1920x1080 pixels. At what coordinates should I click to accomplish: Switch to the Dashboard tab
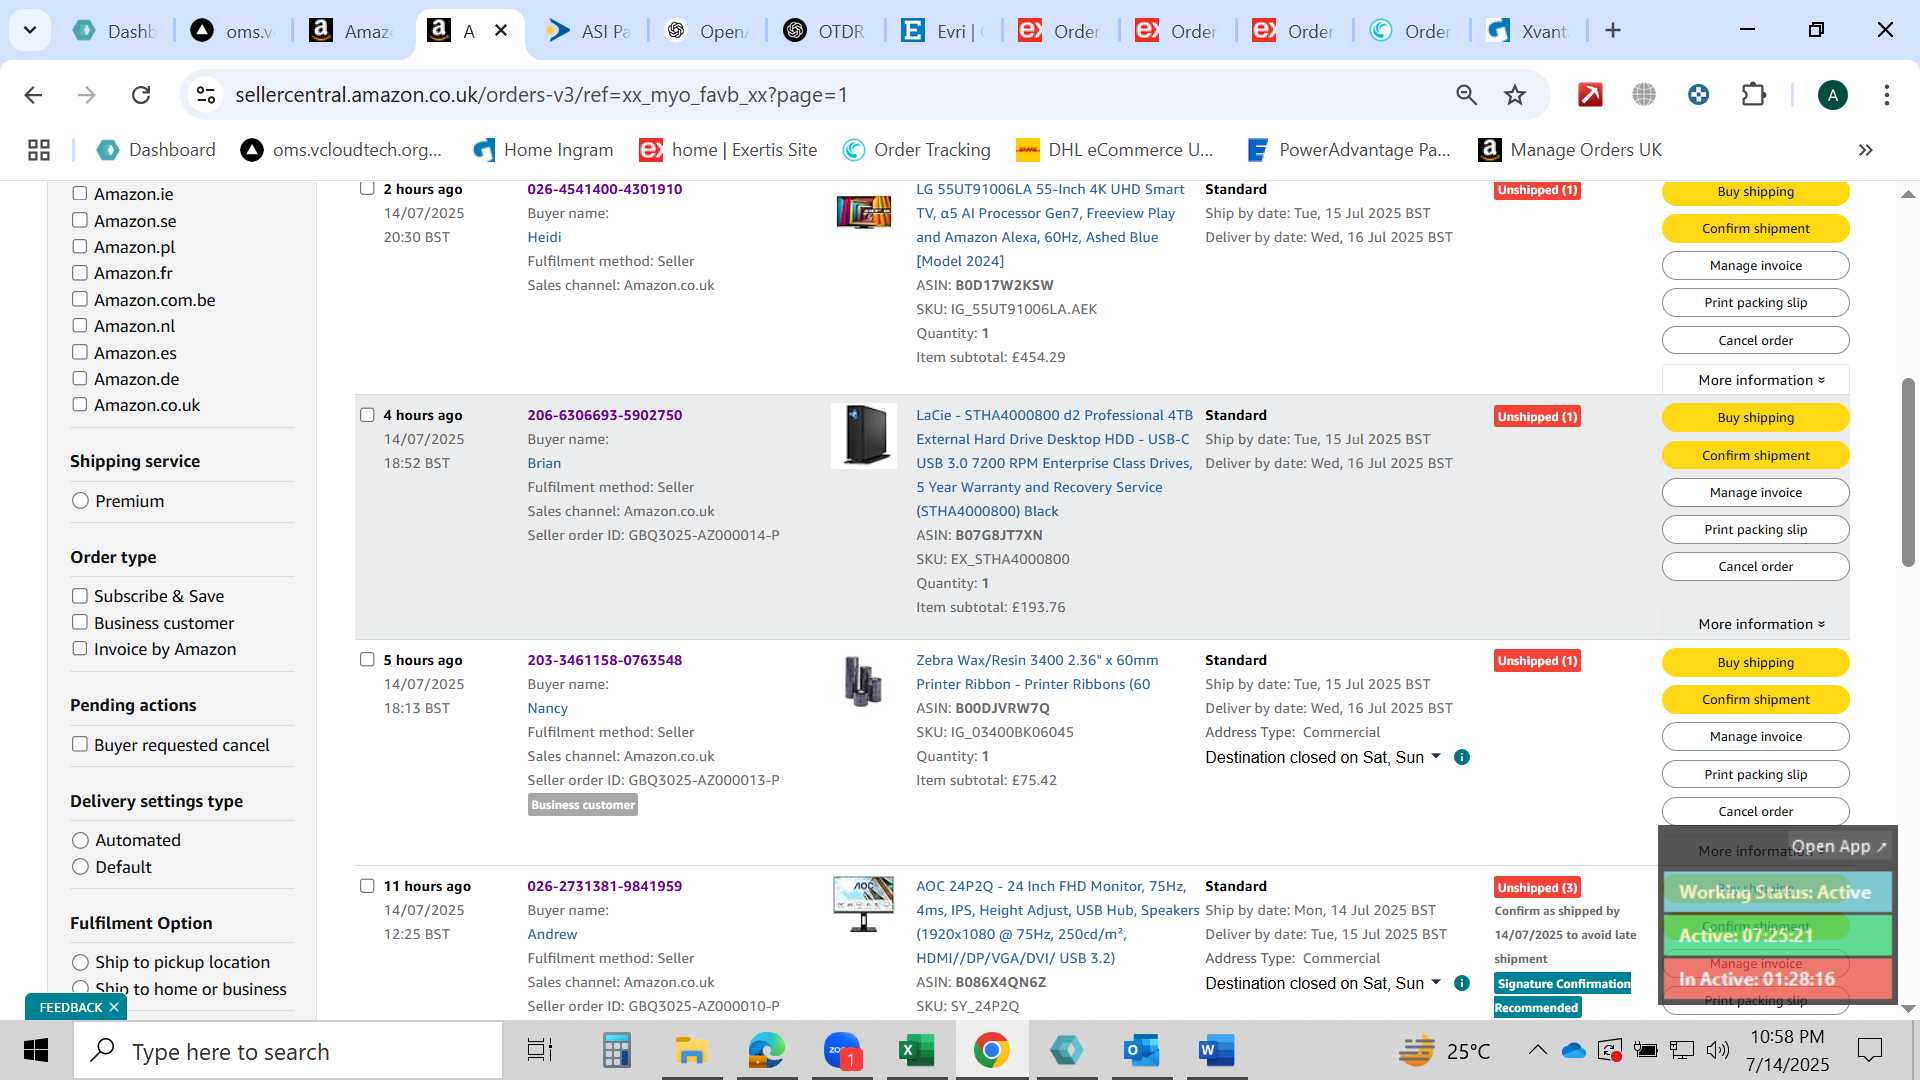pos(115,31)
